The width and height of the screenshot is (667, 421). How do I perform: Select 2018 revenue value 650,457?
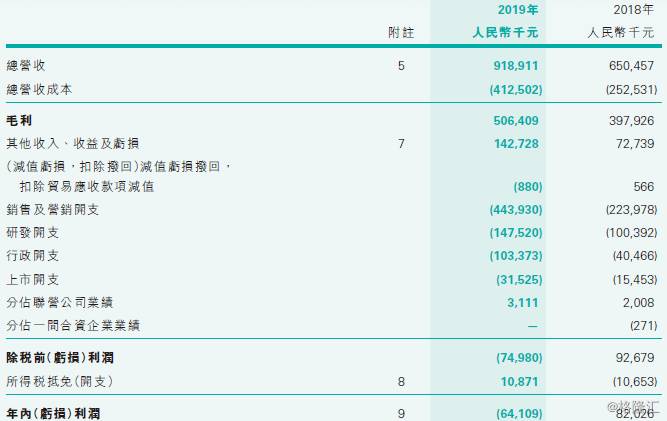pos(631,65)
